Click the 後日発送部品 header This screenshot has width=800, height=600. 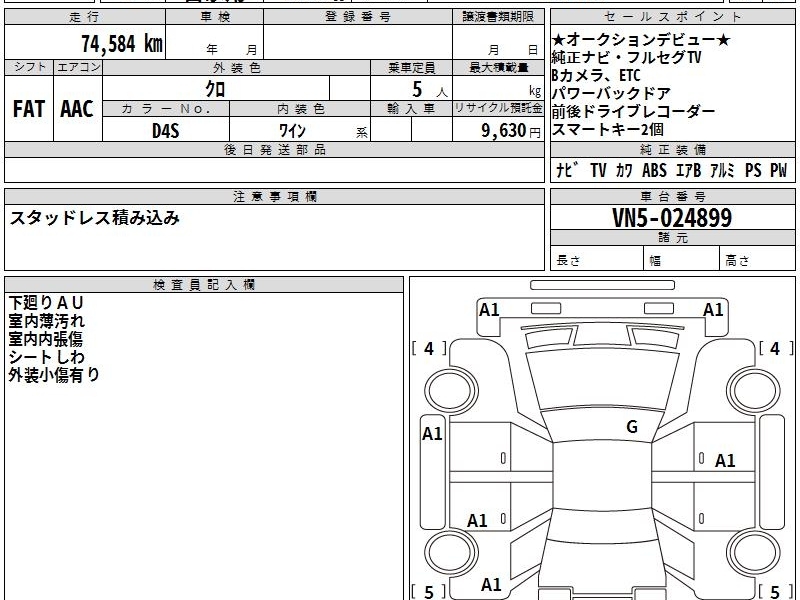(274, 149)
